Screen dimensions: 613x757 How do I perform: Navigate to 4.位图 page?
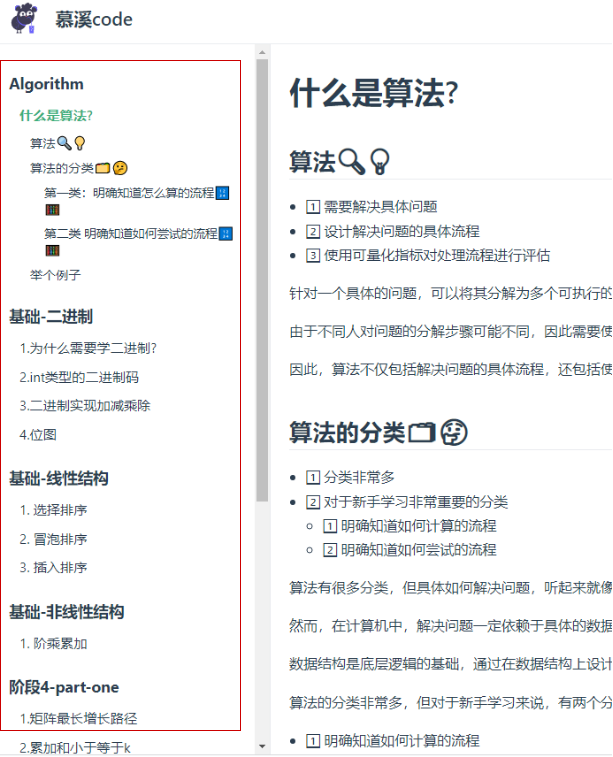[x=38, y=435]
